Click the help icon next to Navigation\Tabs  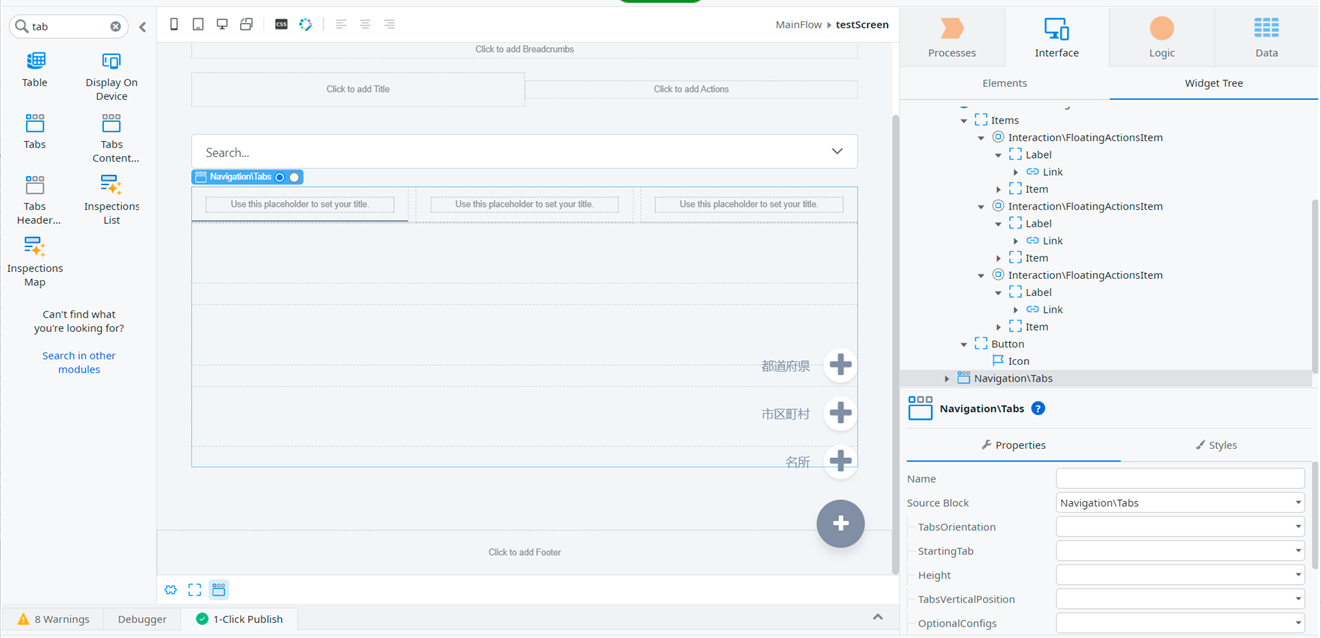(1038, 408)
